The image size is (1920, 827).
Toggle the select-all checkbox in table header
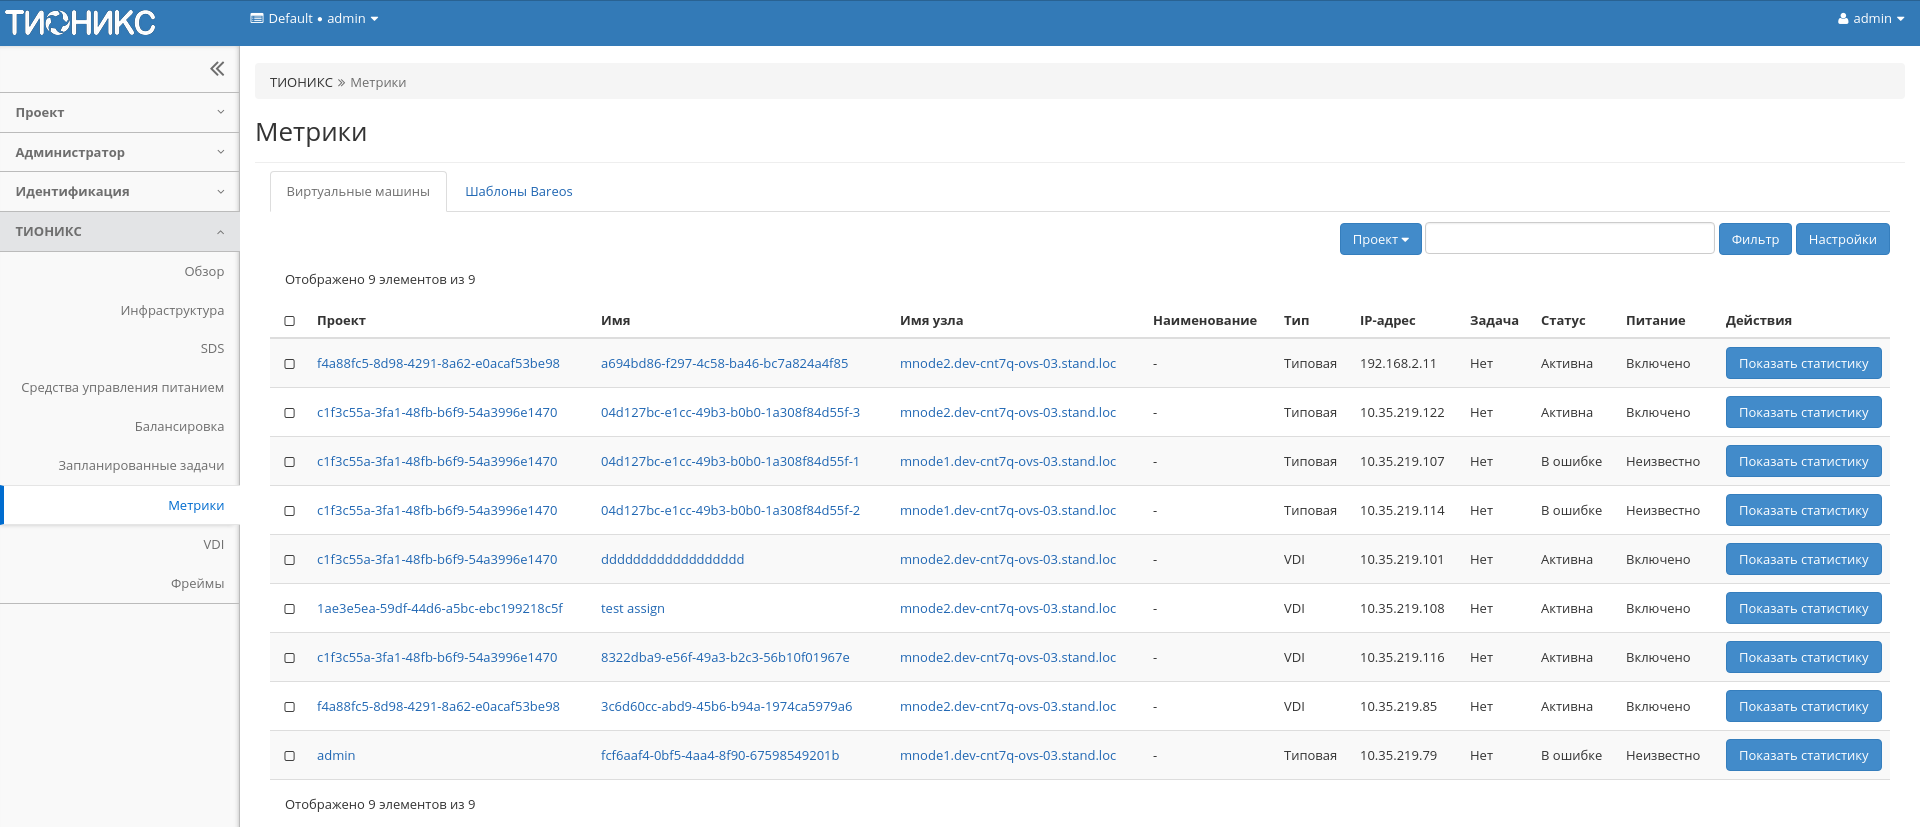coord(290,321)
